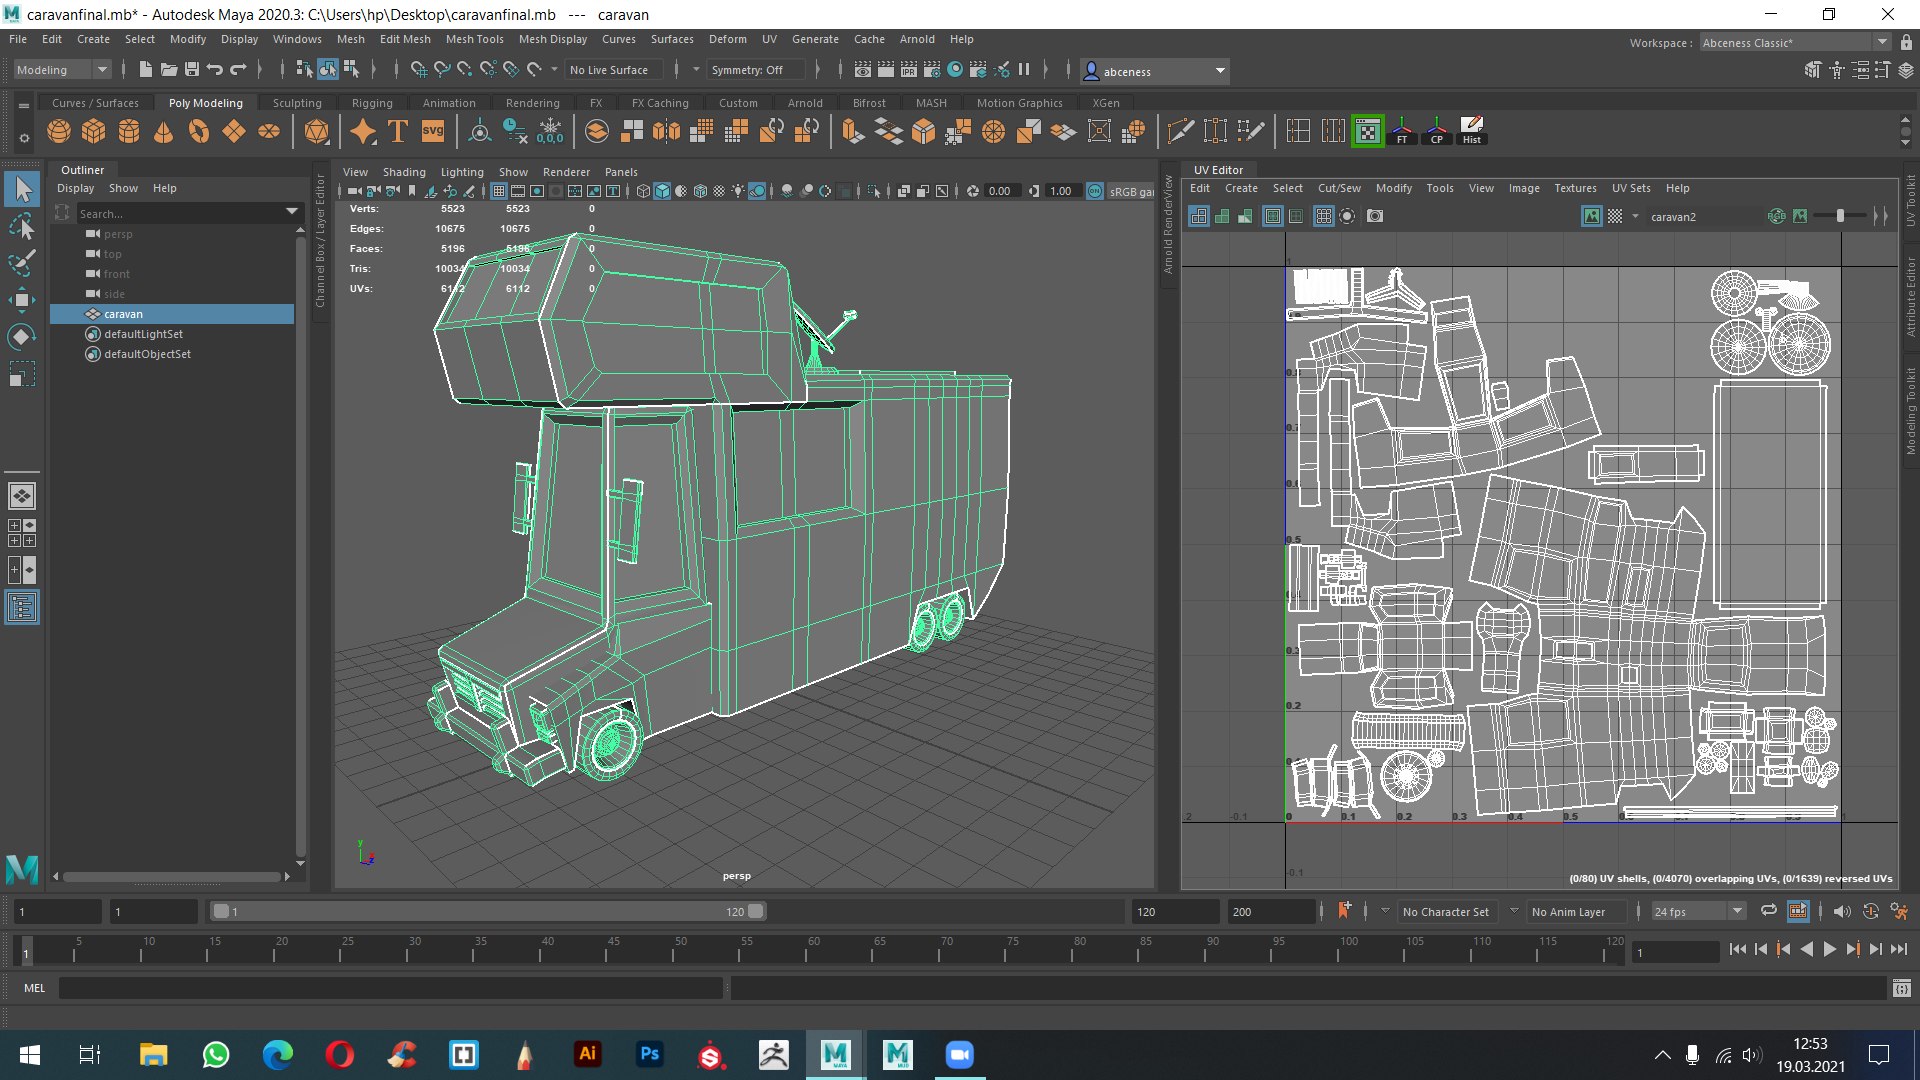Toggle playback loop mode

click(x=1768, y=911)
